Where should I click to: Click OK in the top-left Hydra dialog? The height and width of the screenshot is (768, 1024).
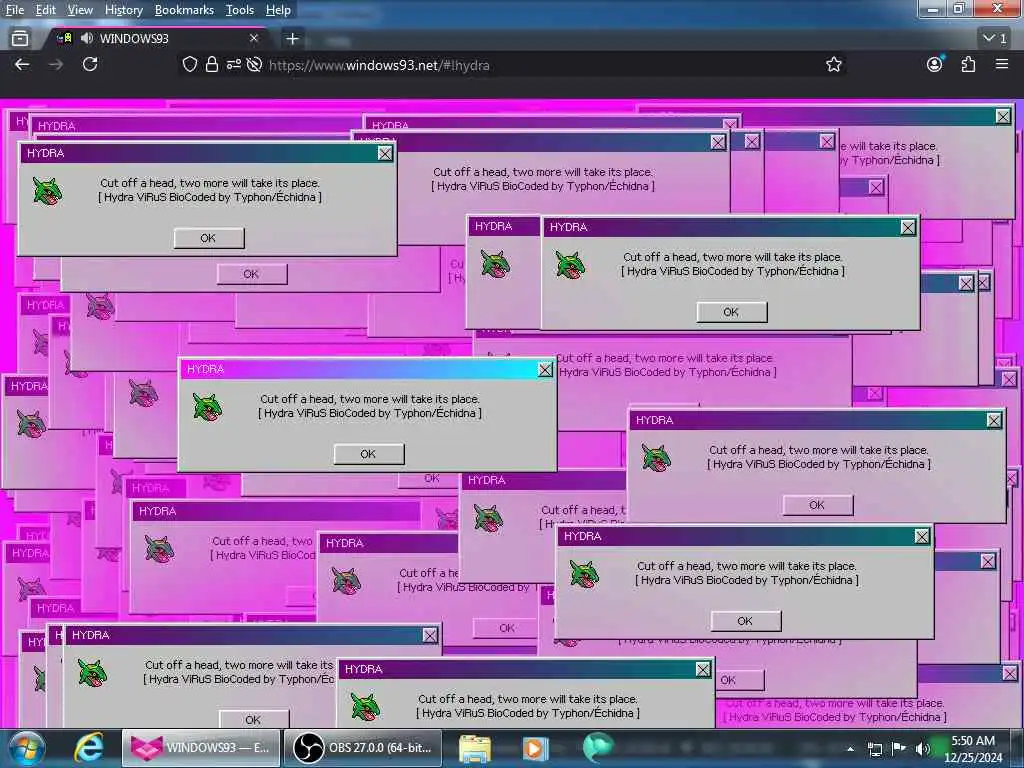pos(209,238)
